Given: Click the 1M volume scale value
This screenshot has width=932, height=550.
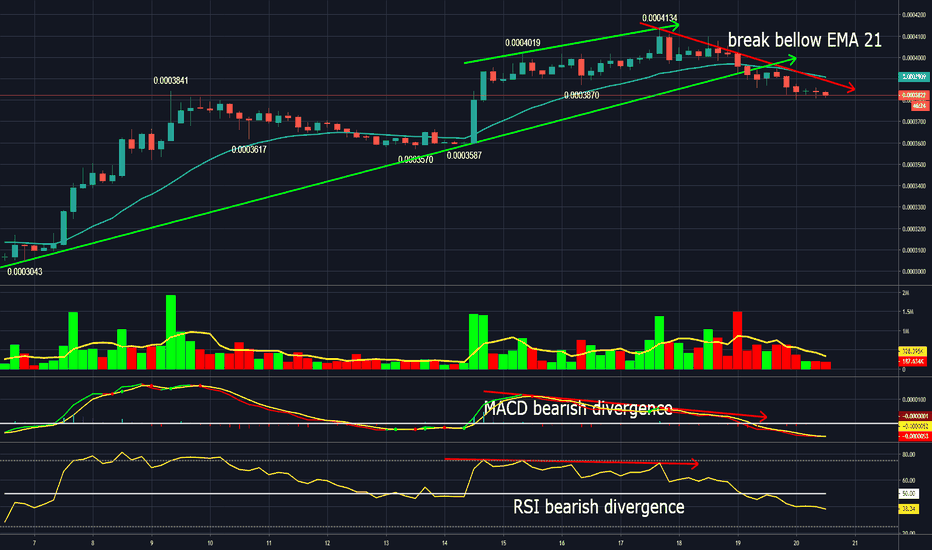Looking at the screenshot, I should click(x=906, y=331).
